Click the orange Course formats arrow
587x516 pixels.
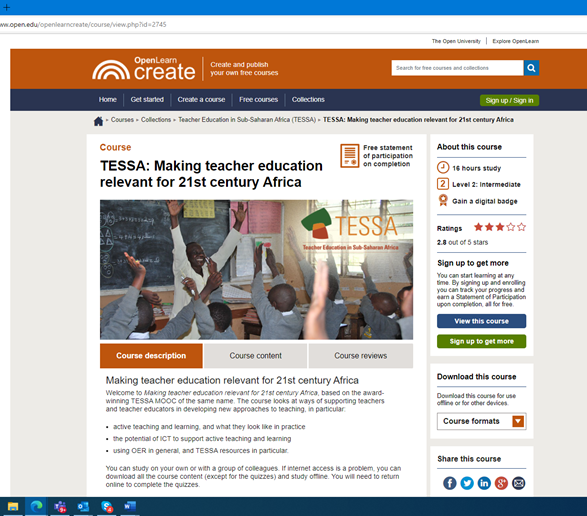point(518,421)
